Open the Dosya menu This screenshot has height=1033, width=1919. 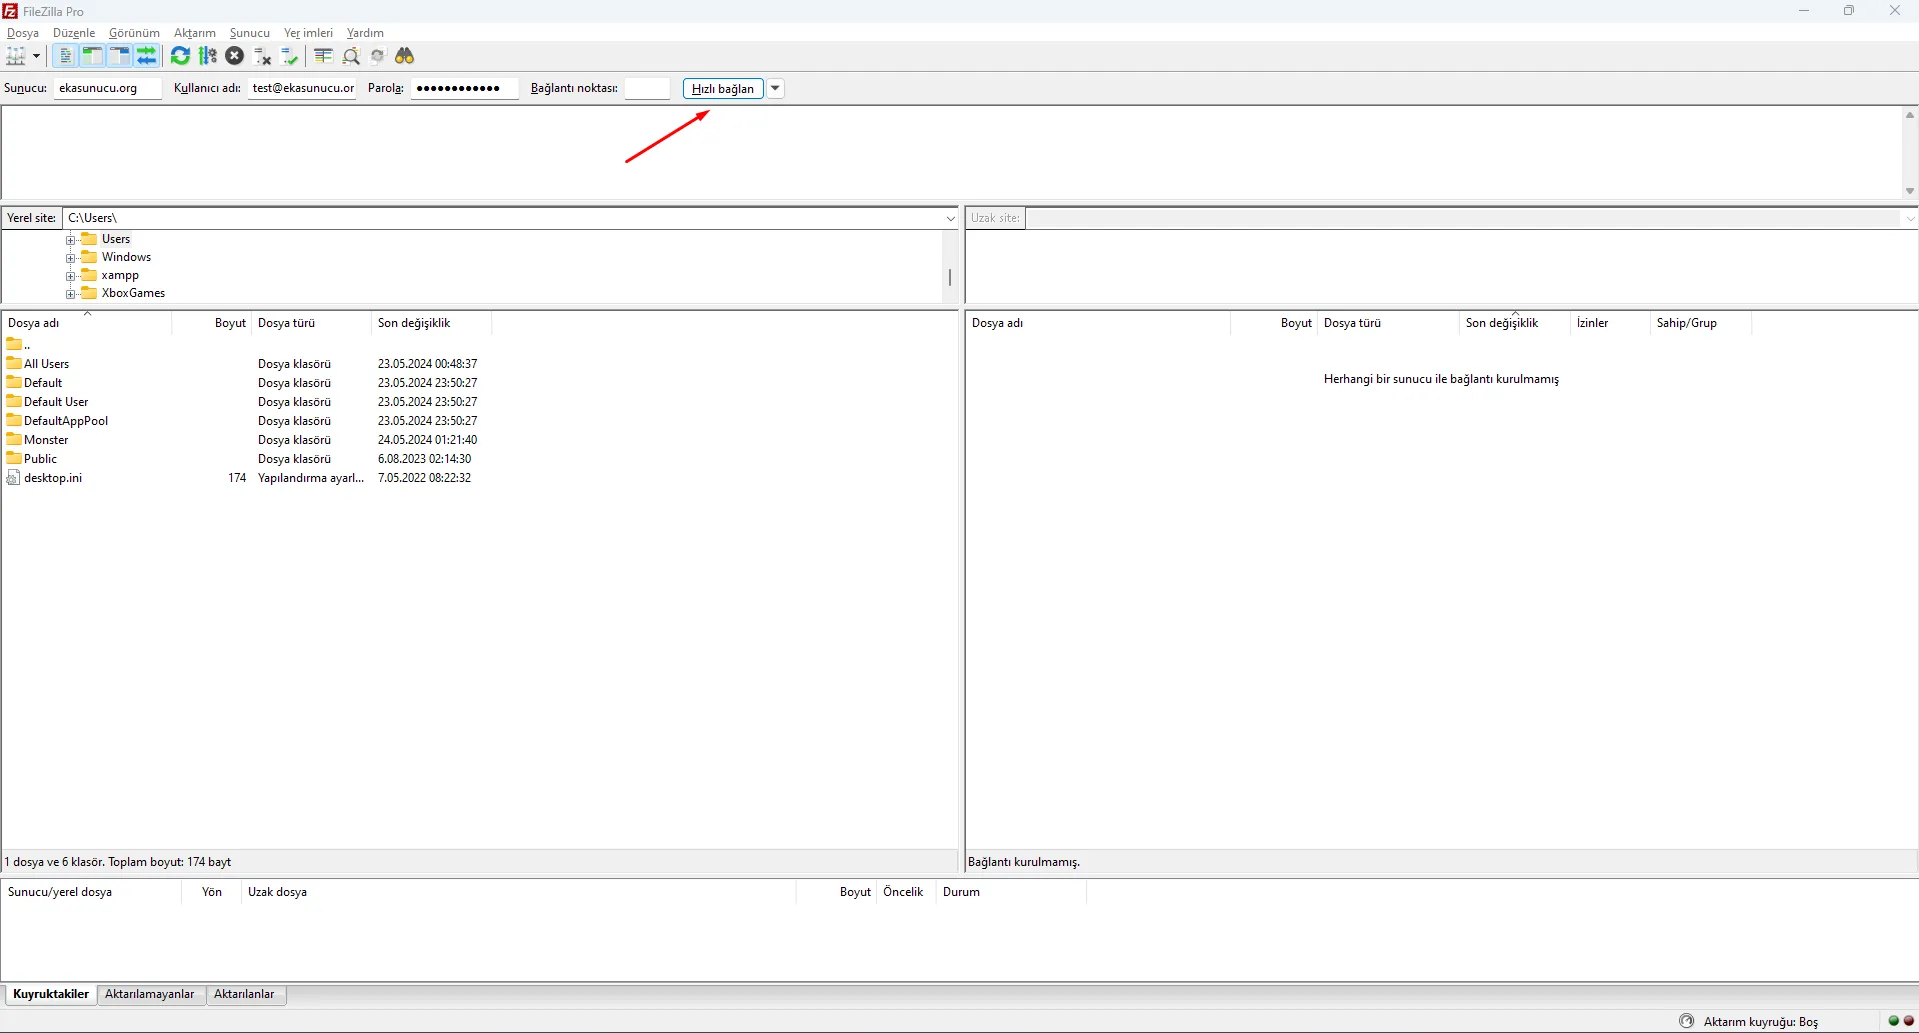click(x=23, y=33)
